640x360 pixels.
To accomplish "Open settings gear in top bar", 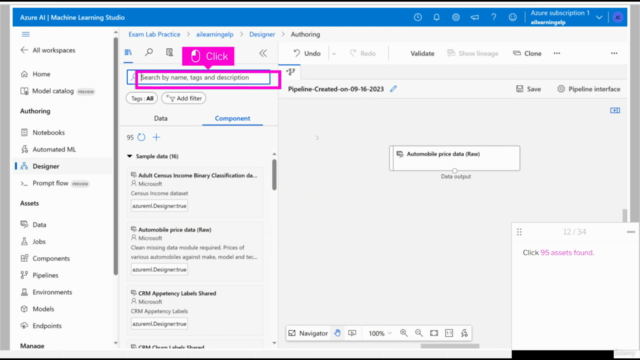I will click(456, 18).
